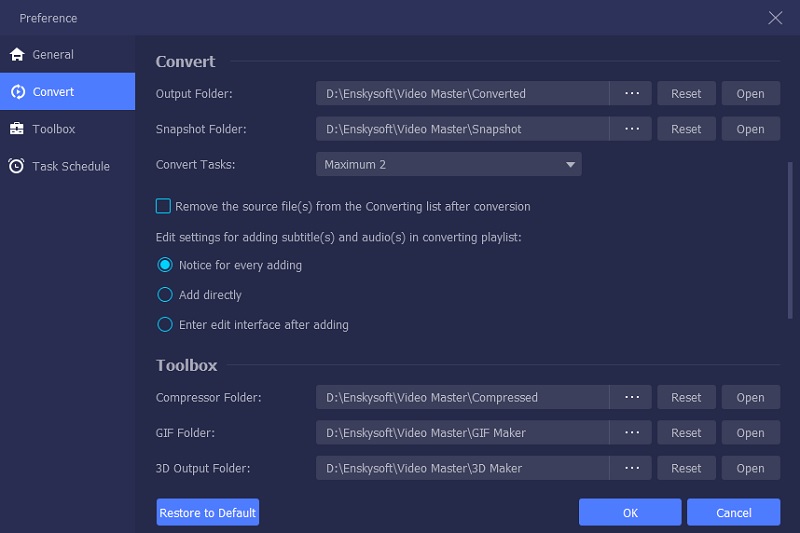Click the Output Folder path field
The width and height of the screenshot is (800, 533).
[462, 94]
